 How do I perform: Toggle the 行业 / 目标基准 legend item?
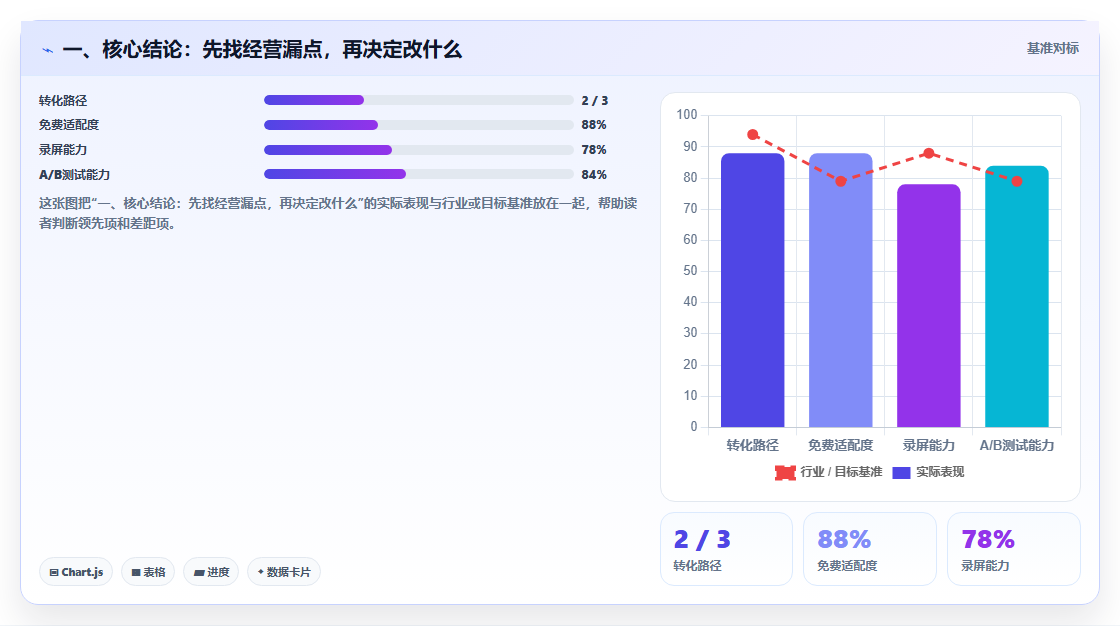(829, 472)
